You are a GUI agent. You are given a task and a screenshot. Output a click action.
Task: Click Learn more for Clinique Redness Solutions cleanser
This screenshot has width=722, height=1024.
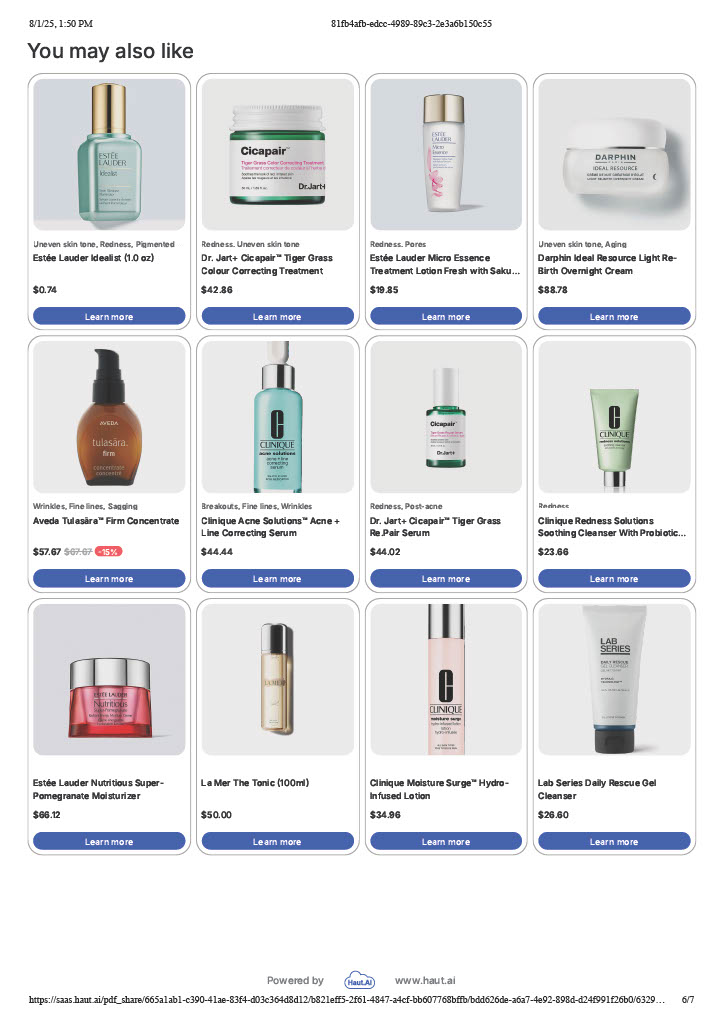614,579
